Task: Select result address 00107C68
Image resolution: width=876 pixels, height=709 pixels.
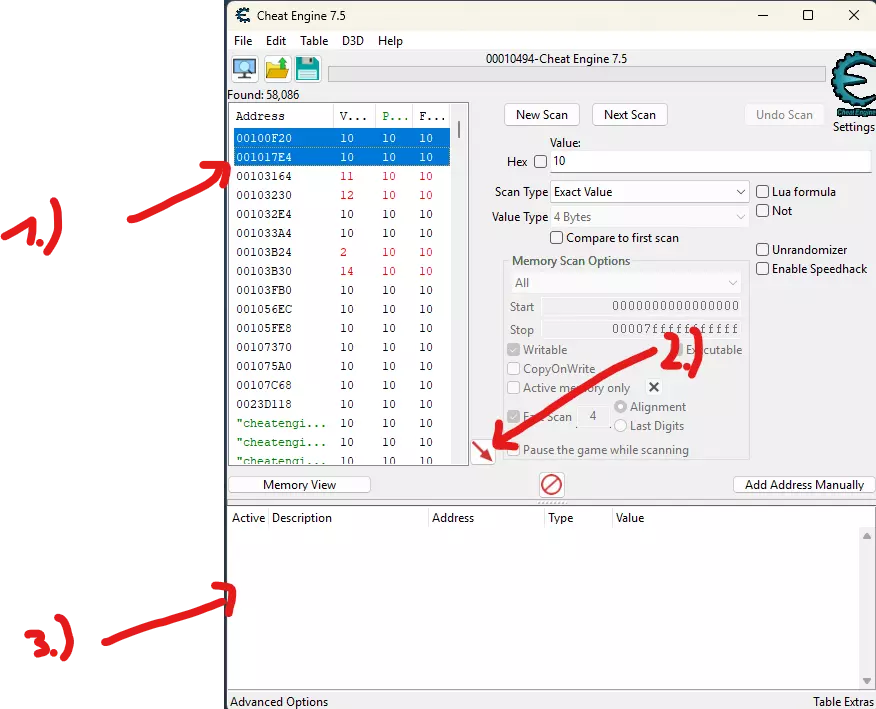Action: 341,385
